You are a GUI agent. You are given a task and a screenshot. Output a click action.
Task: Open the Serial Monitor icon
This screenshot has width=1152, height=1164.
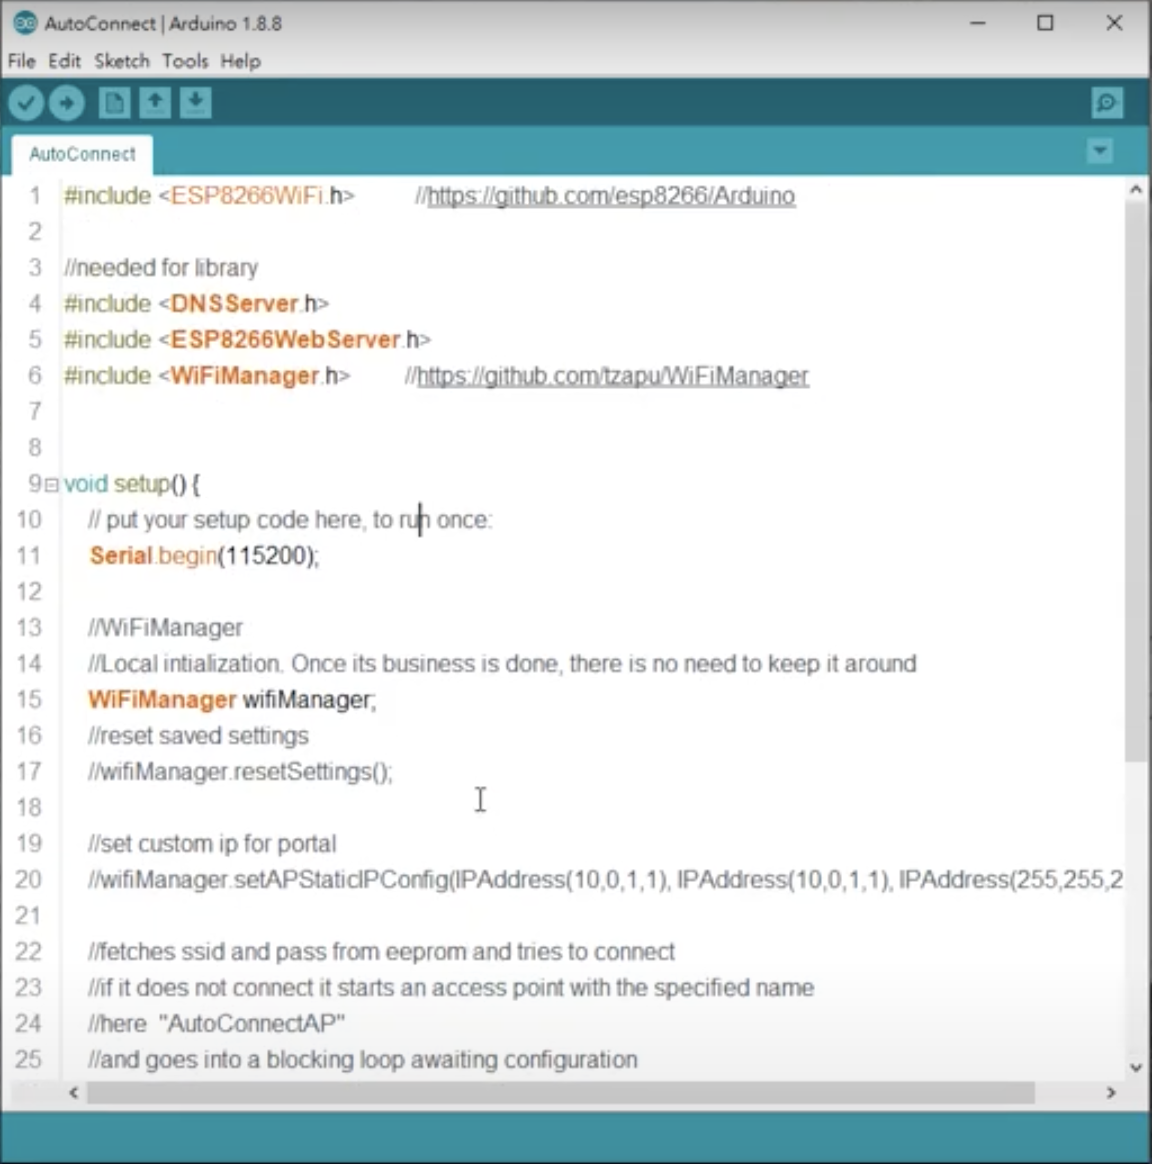(1107, 102)
